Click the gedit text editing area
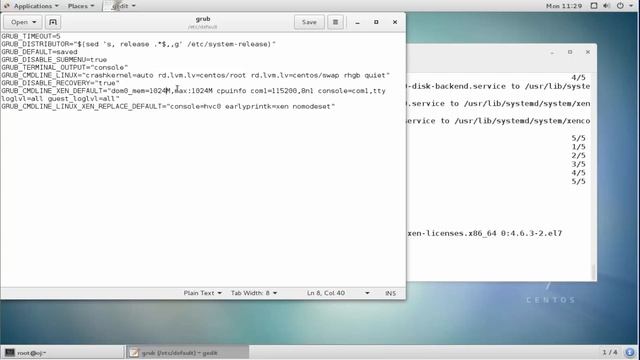This screenshot has width=640, height=360. pyautogui.click(x=203, y=160)
